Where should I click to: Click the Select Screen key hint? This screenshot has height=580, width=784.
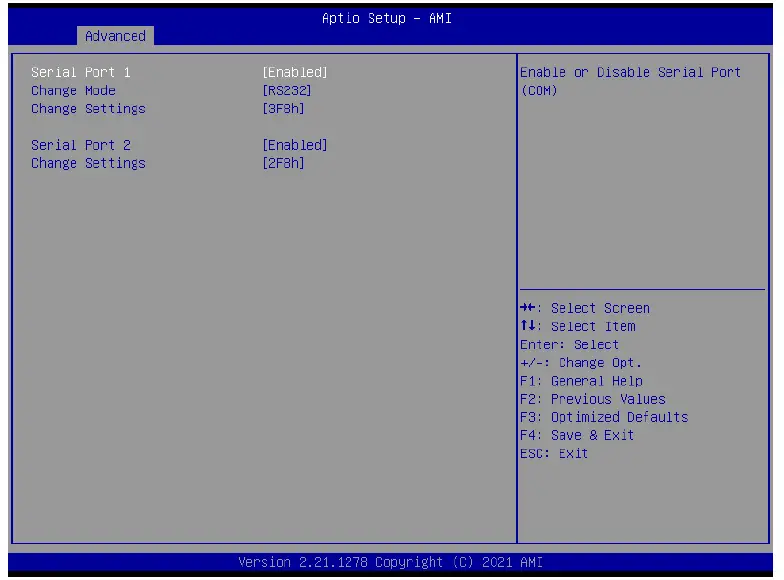(585, 308)
